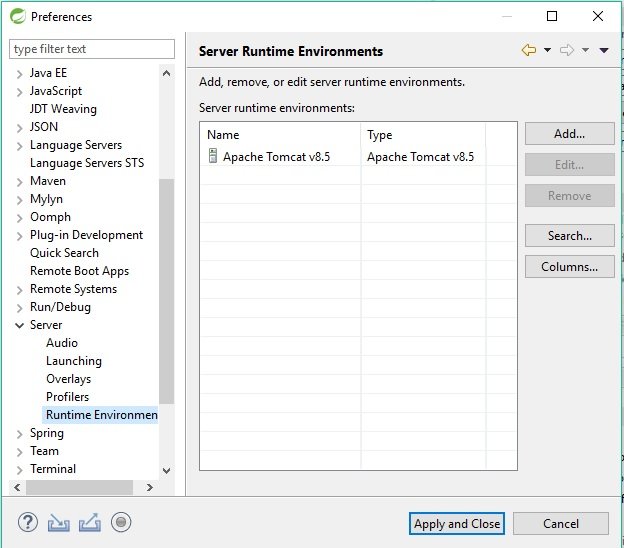The height and width of the screenshot is (548, 624).
Task: Click Apply and Close
Action: coord(457,523)
